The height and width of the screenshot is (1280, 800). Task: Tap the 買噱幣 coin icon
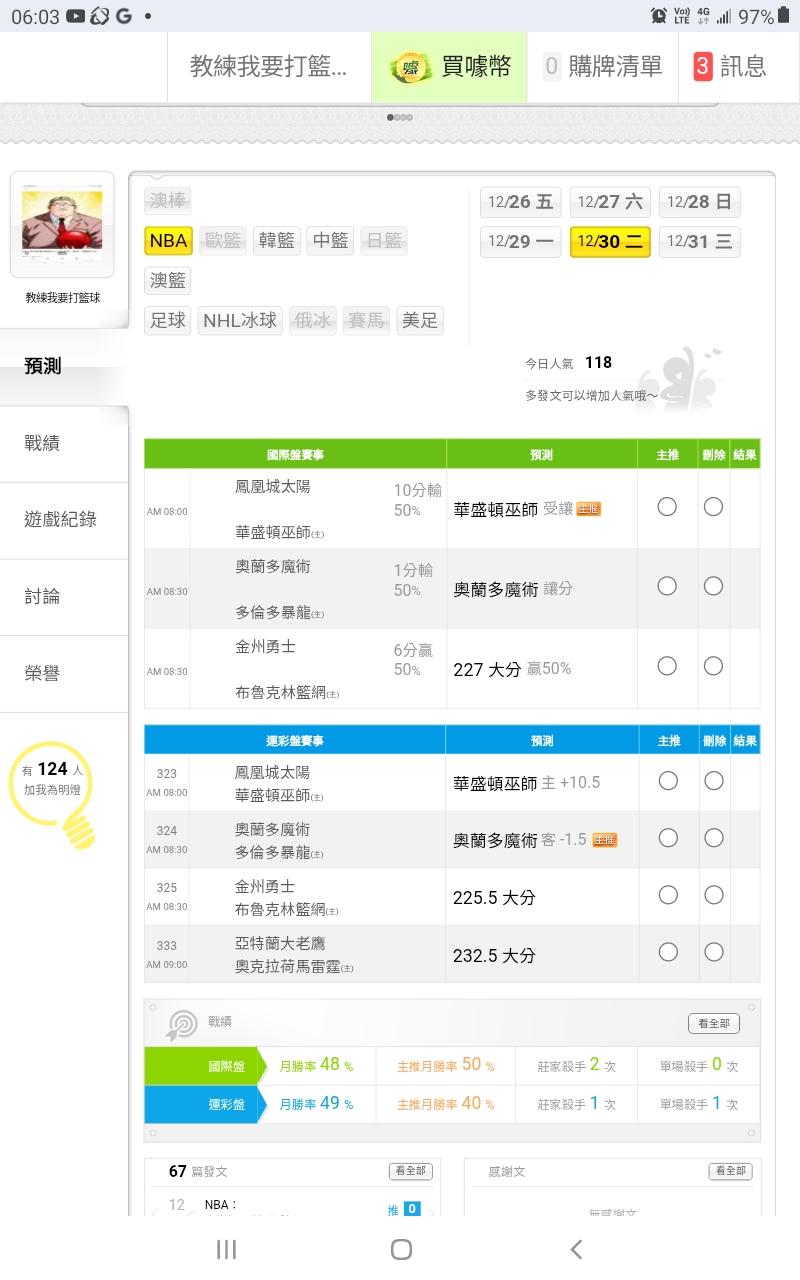coord(410,67)
